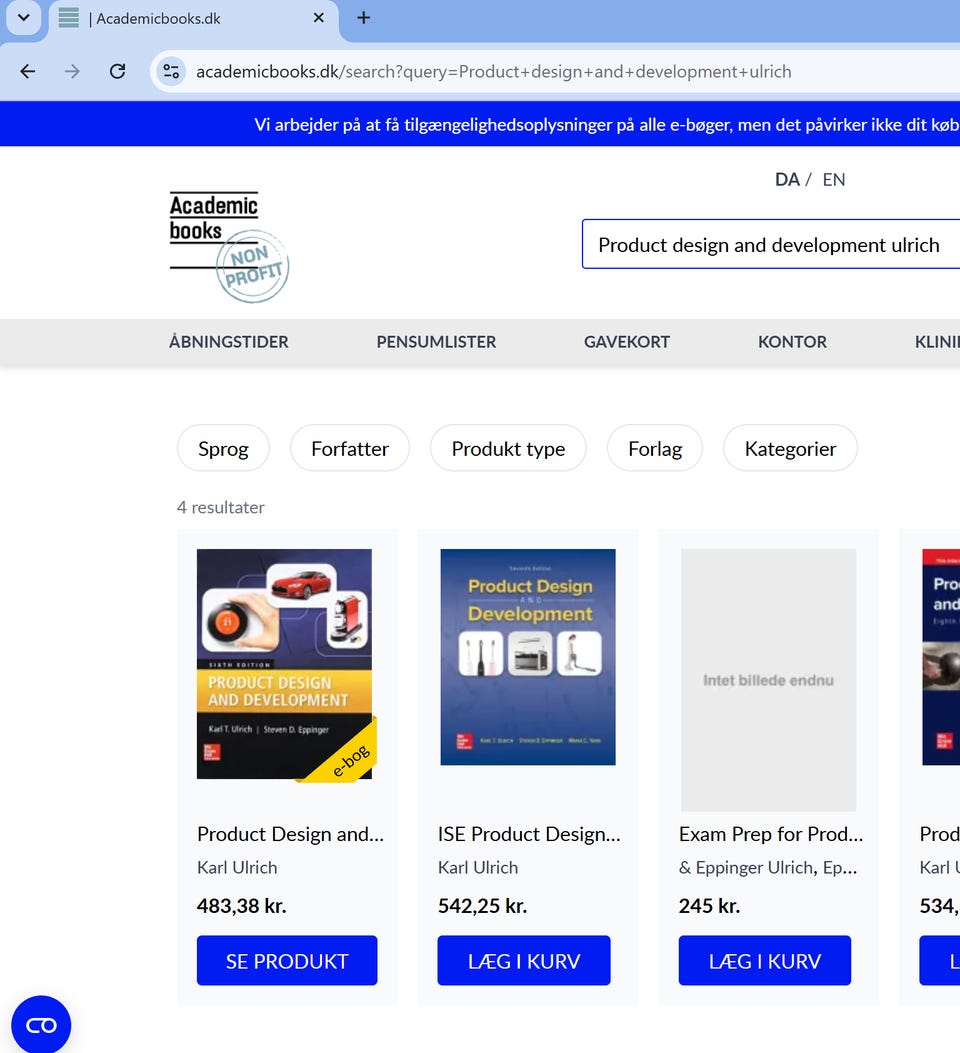Select the Academicbooks.dk browser tab

(x=192, y=19)
